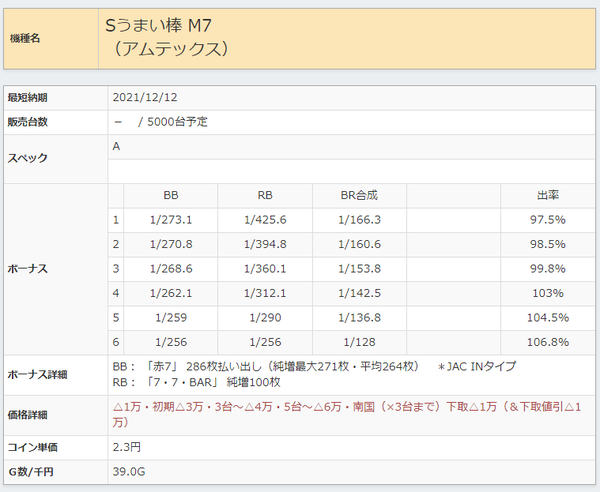
Task: Select BB value '1/273.1'
Action: click(x=171, y=220)
